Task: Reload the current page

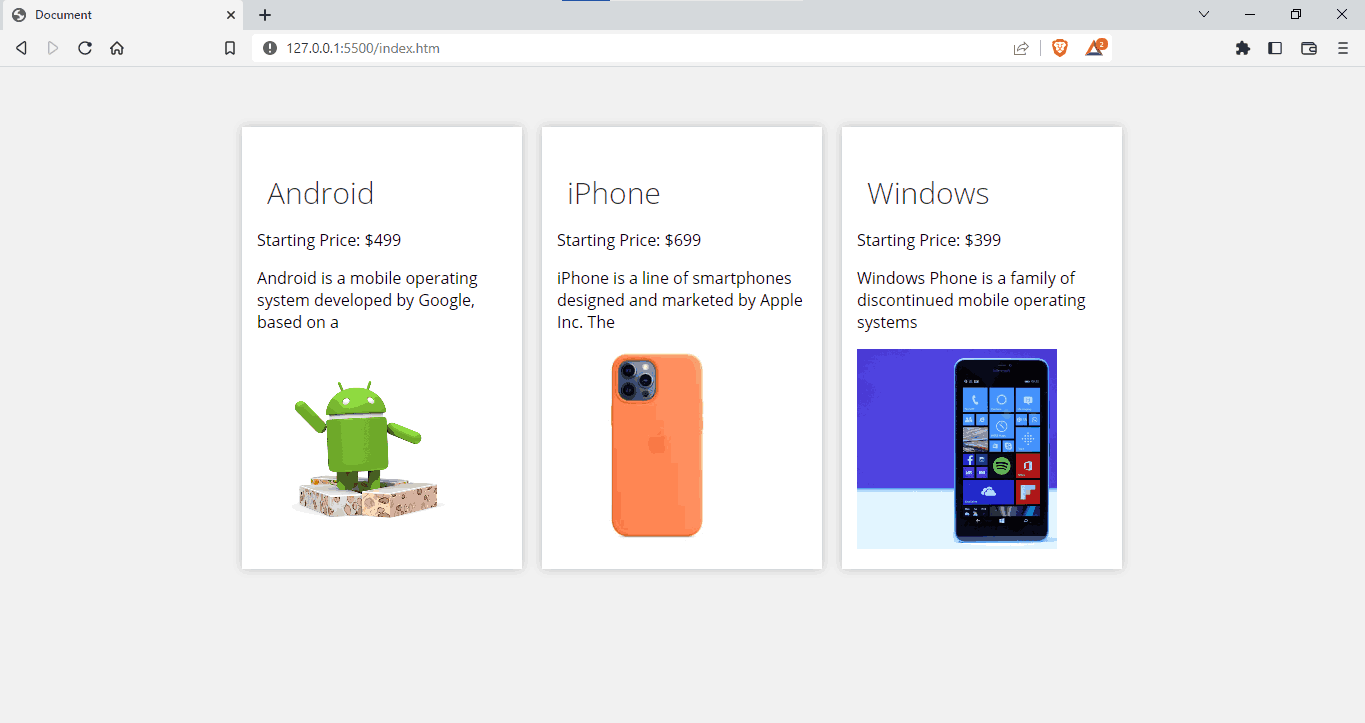Action: [x=85, y=47]
